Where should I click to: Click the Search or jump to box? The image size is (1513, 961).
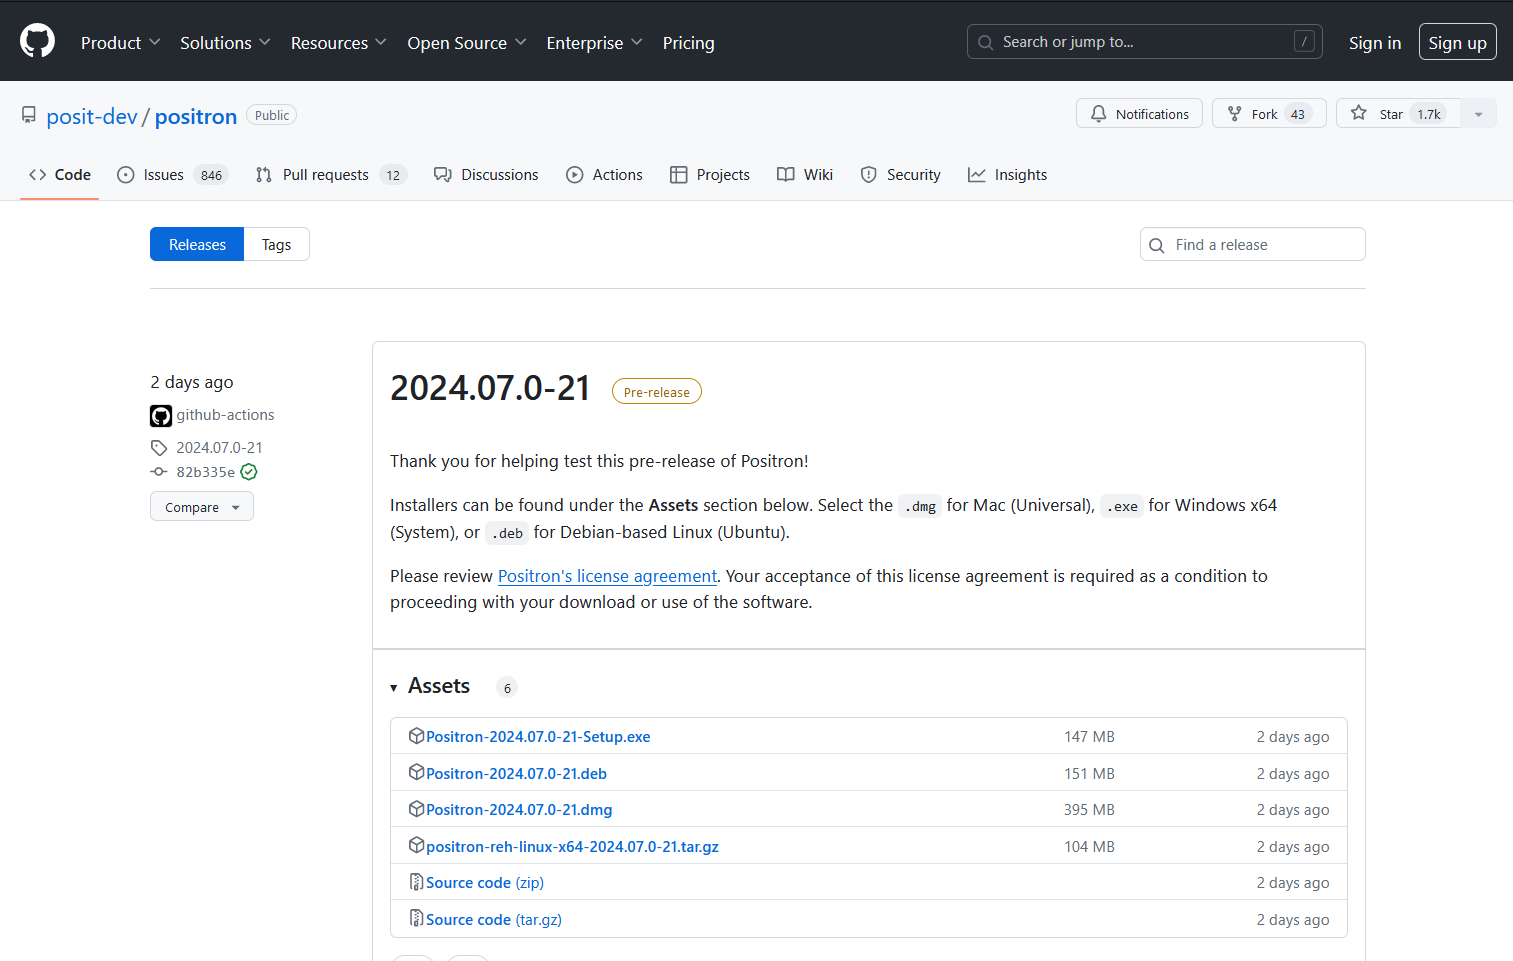click(x=1144, y=42)
